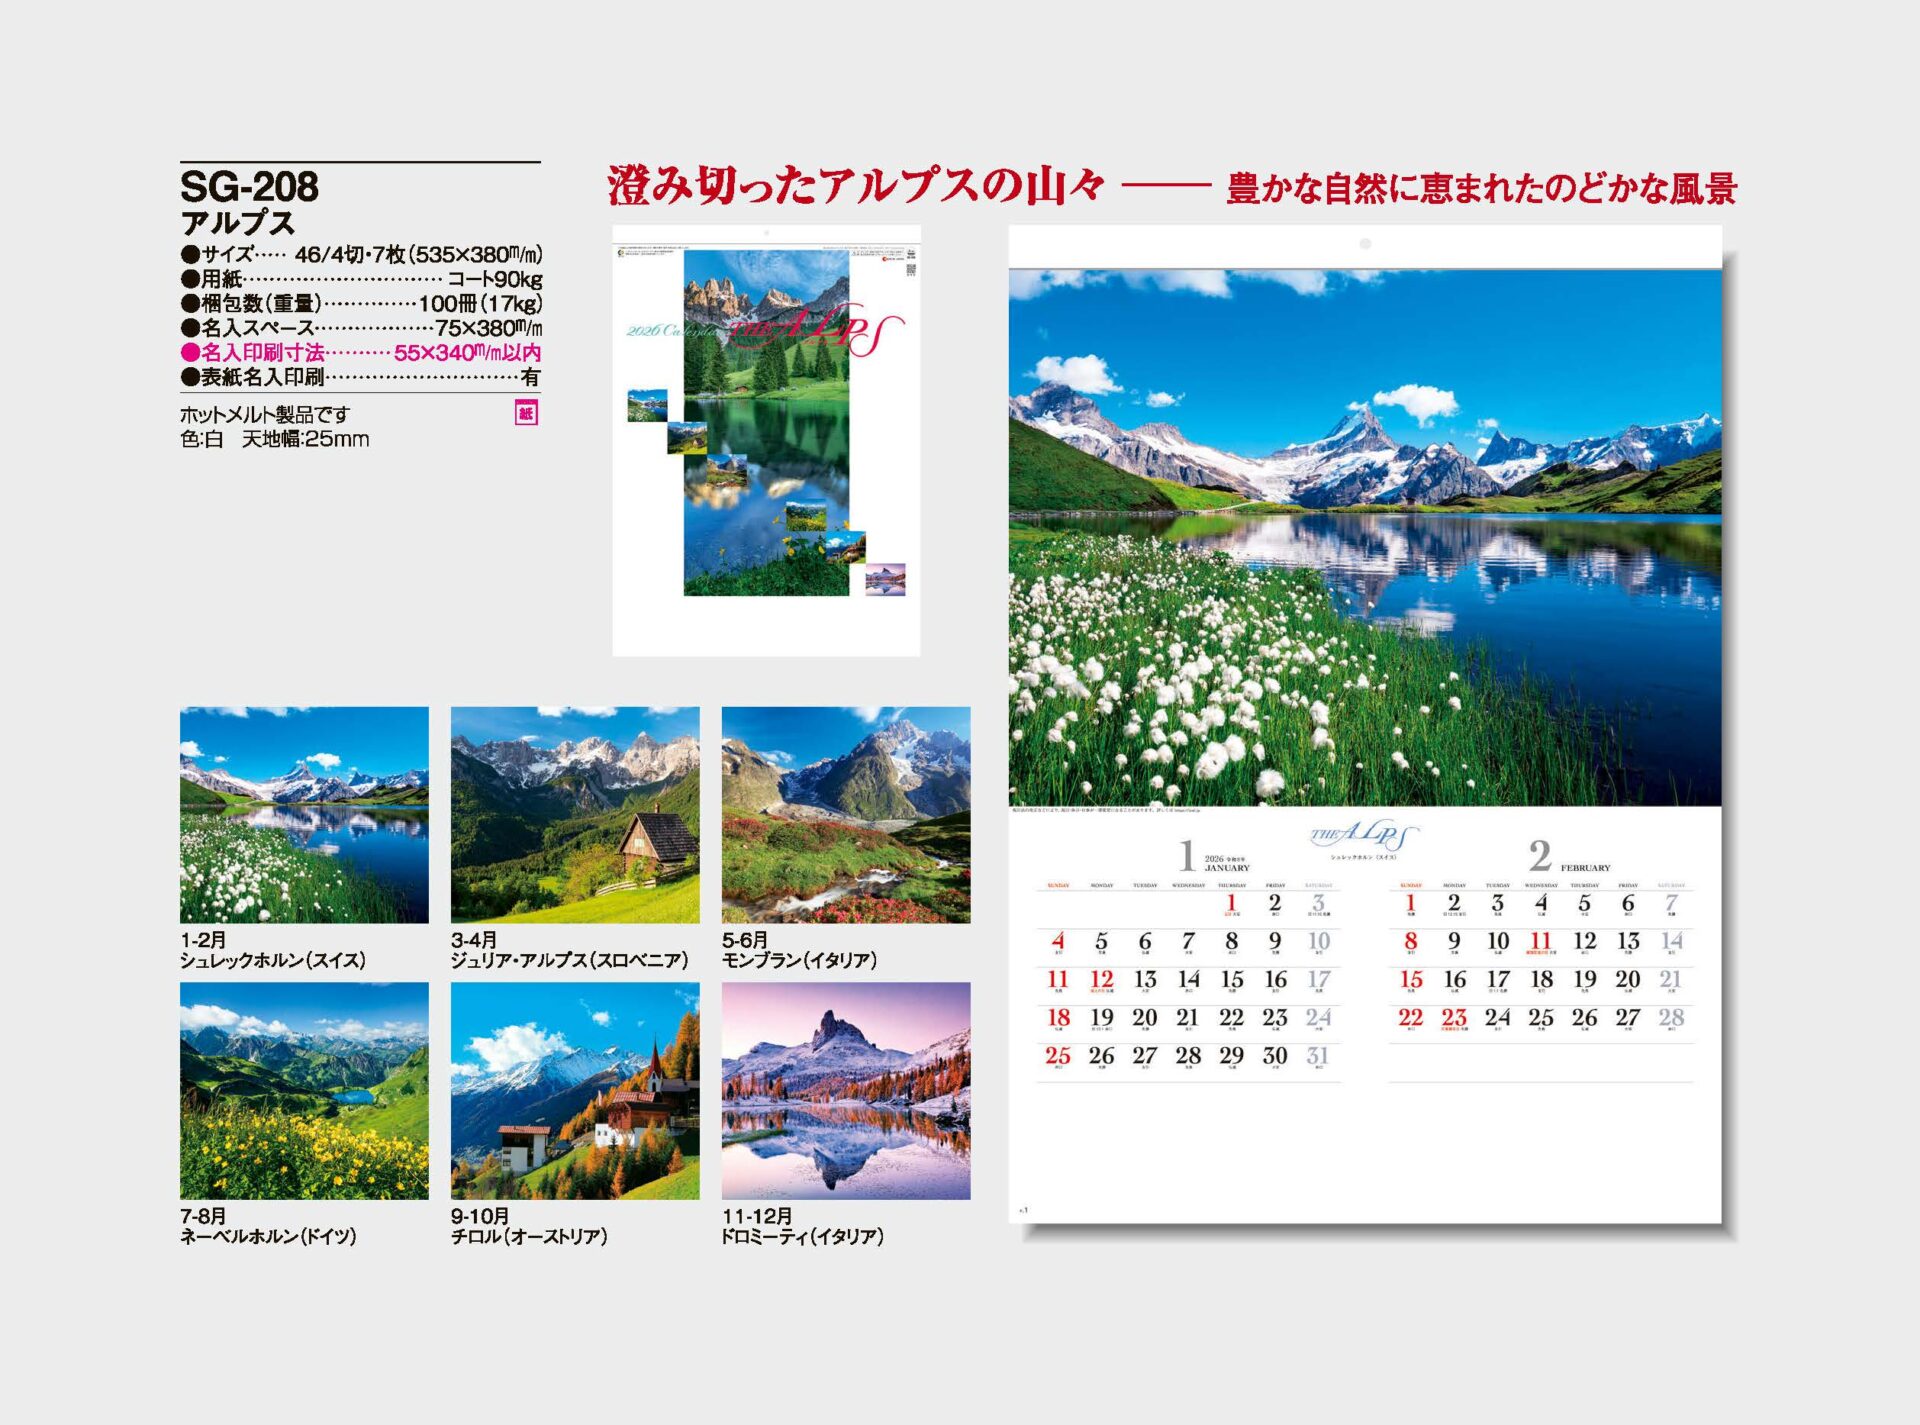
Task: Click the QR code on cover page
Action: (x=910, y=270)
